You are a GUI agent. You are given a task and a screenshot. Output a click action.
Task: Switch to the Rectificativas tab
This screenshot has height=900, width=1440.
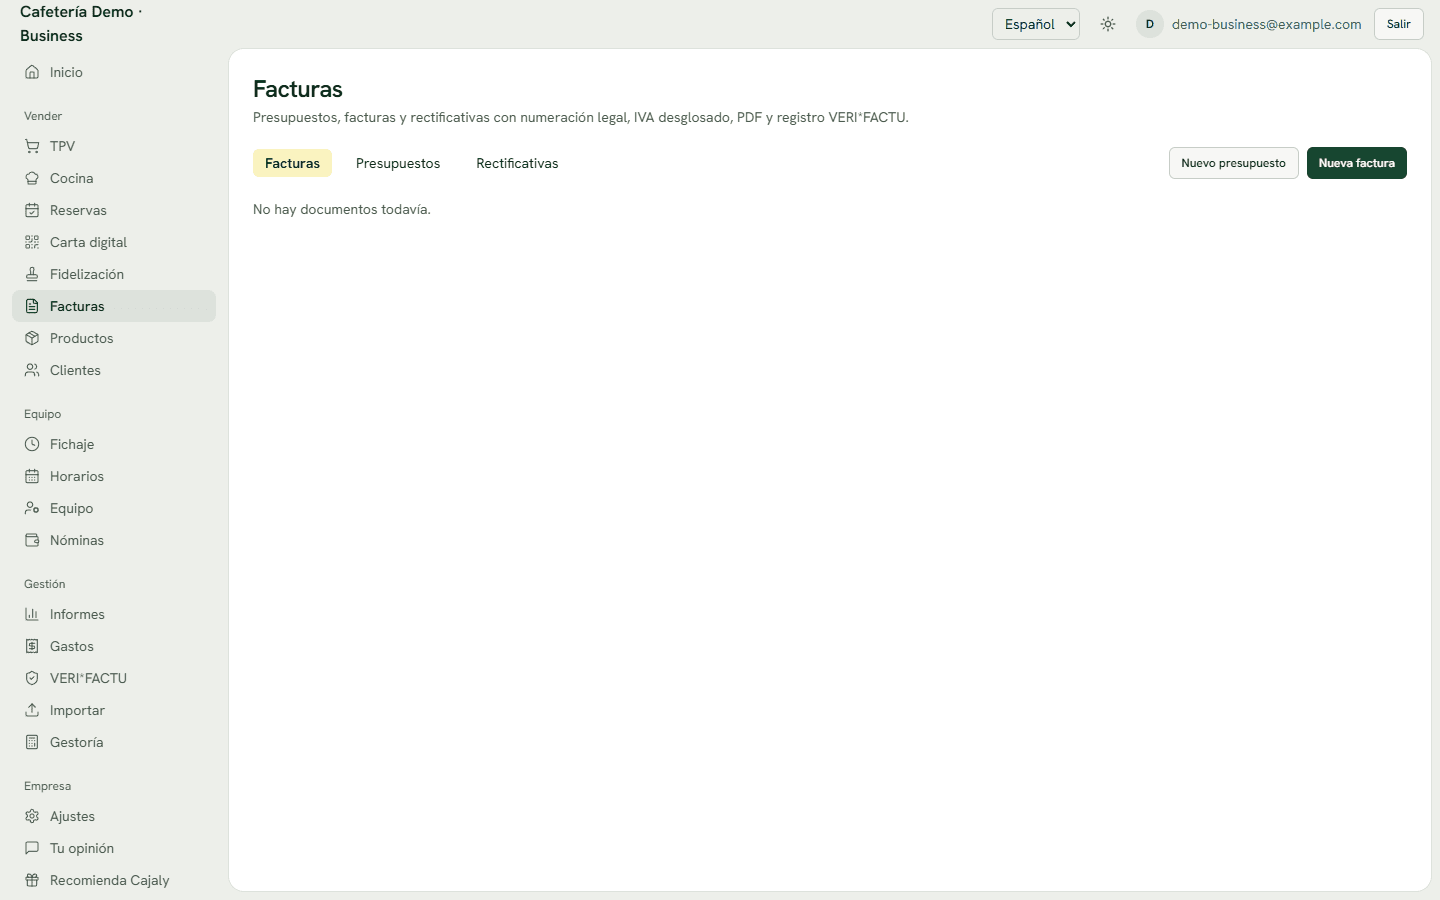[517, 163]
